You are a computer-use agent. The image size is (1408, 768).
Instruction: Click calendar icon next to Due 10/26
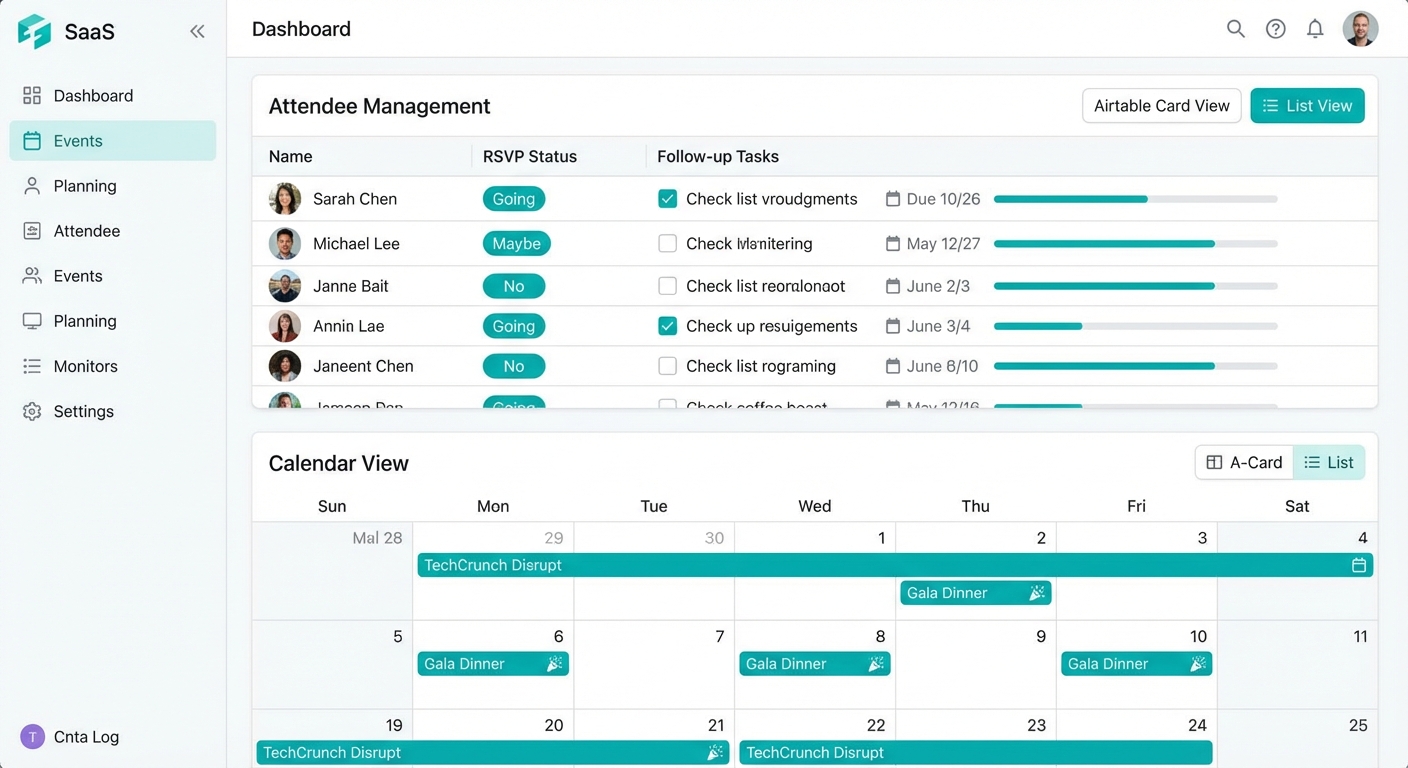click(x=893, y=199)
